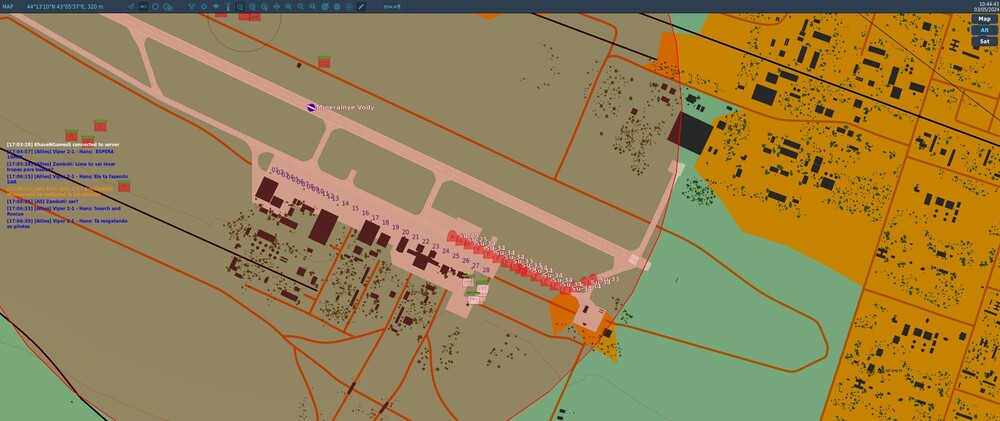
Task: Click the MAP label in top bar
Action: point(8,6)
